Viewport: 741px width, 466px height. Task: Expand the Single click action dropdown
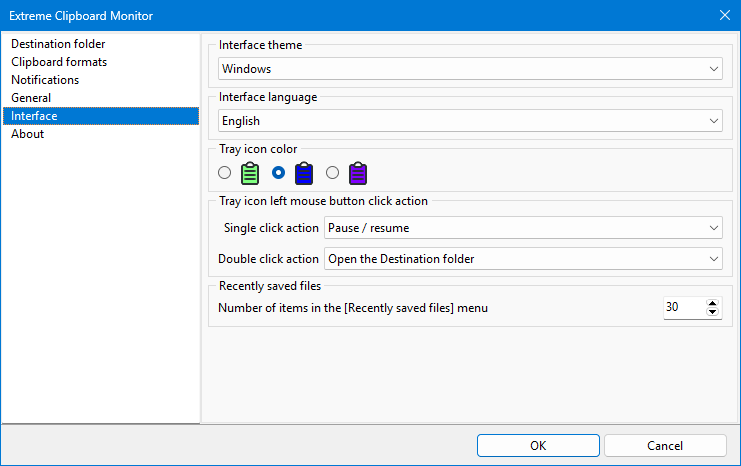[x=523, y=228]
